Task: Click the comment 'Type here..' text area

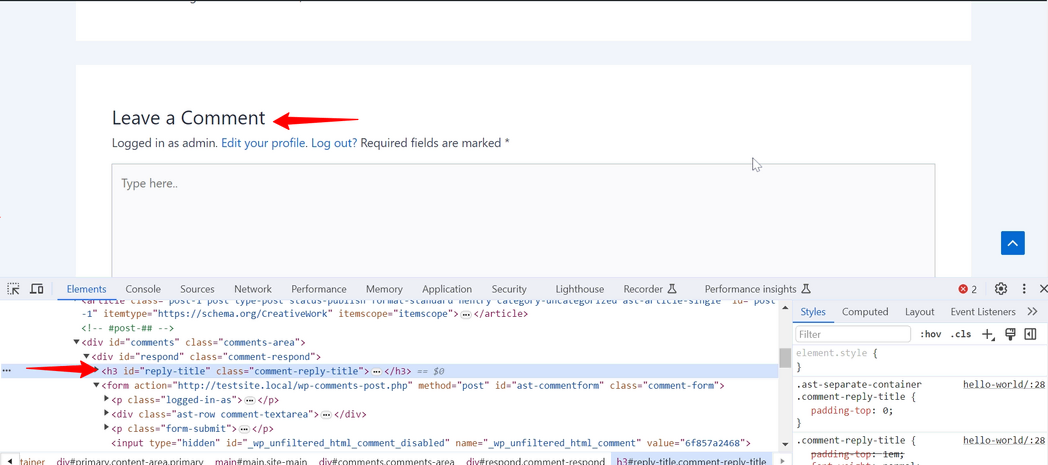Action: (523, 220)
